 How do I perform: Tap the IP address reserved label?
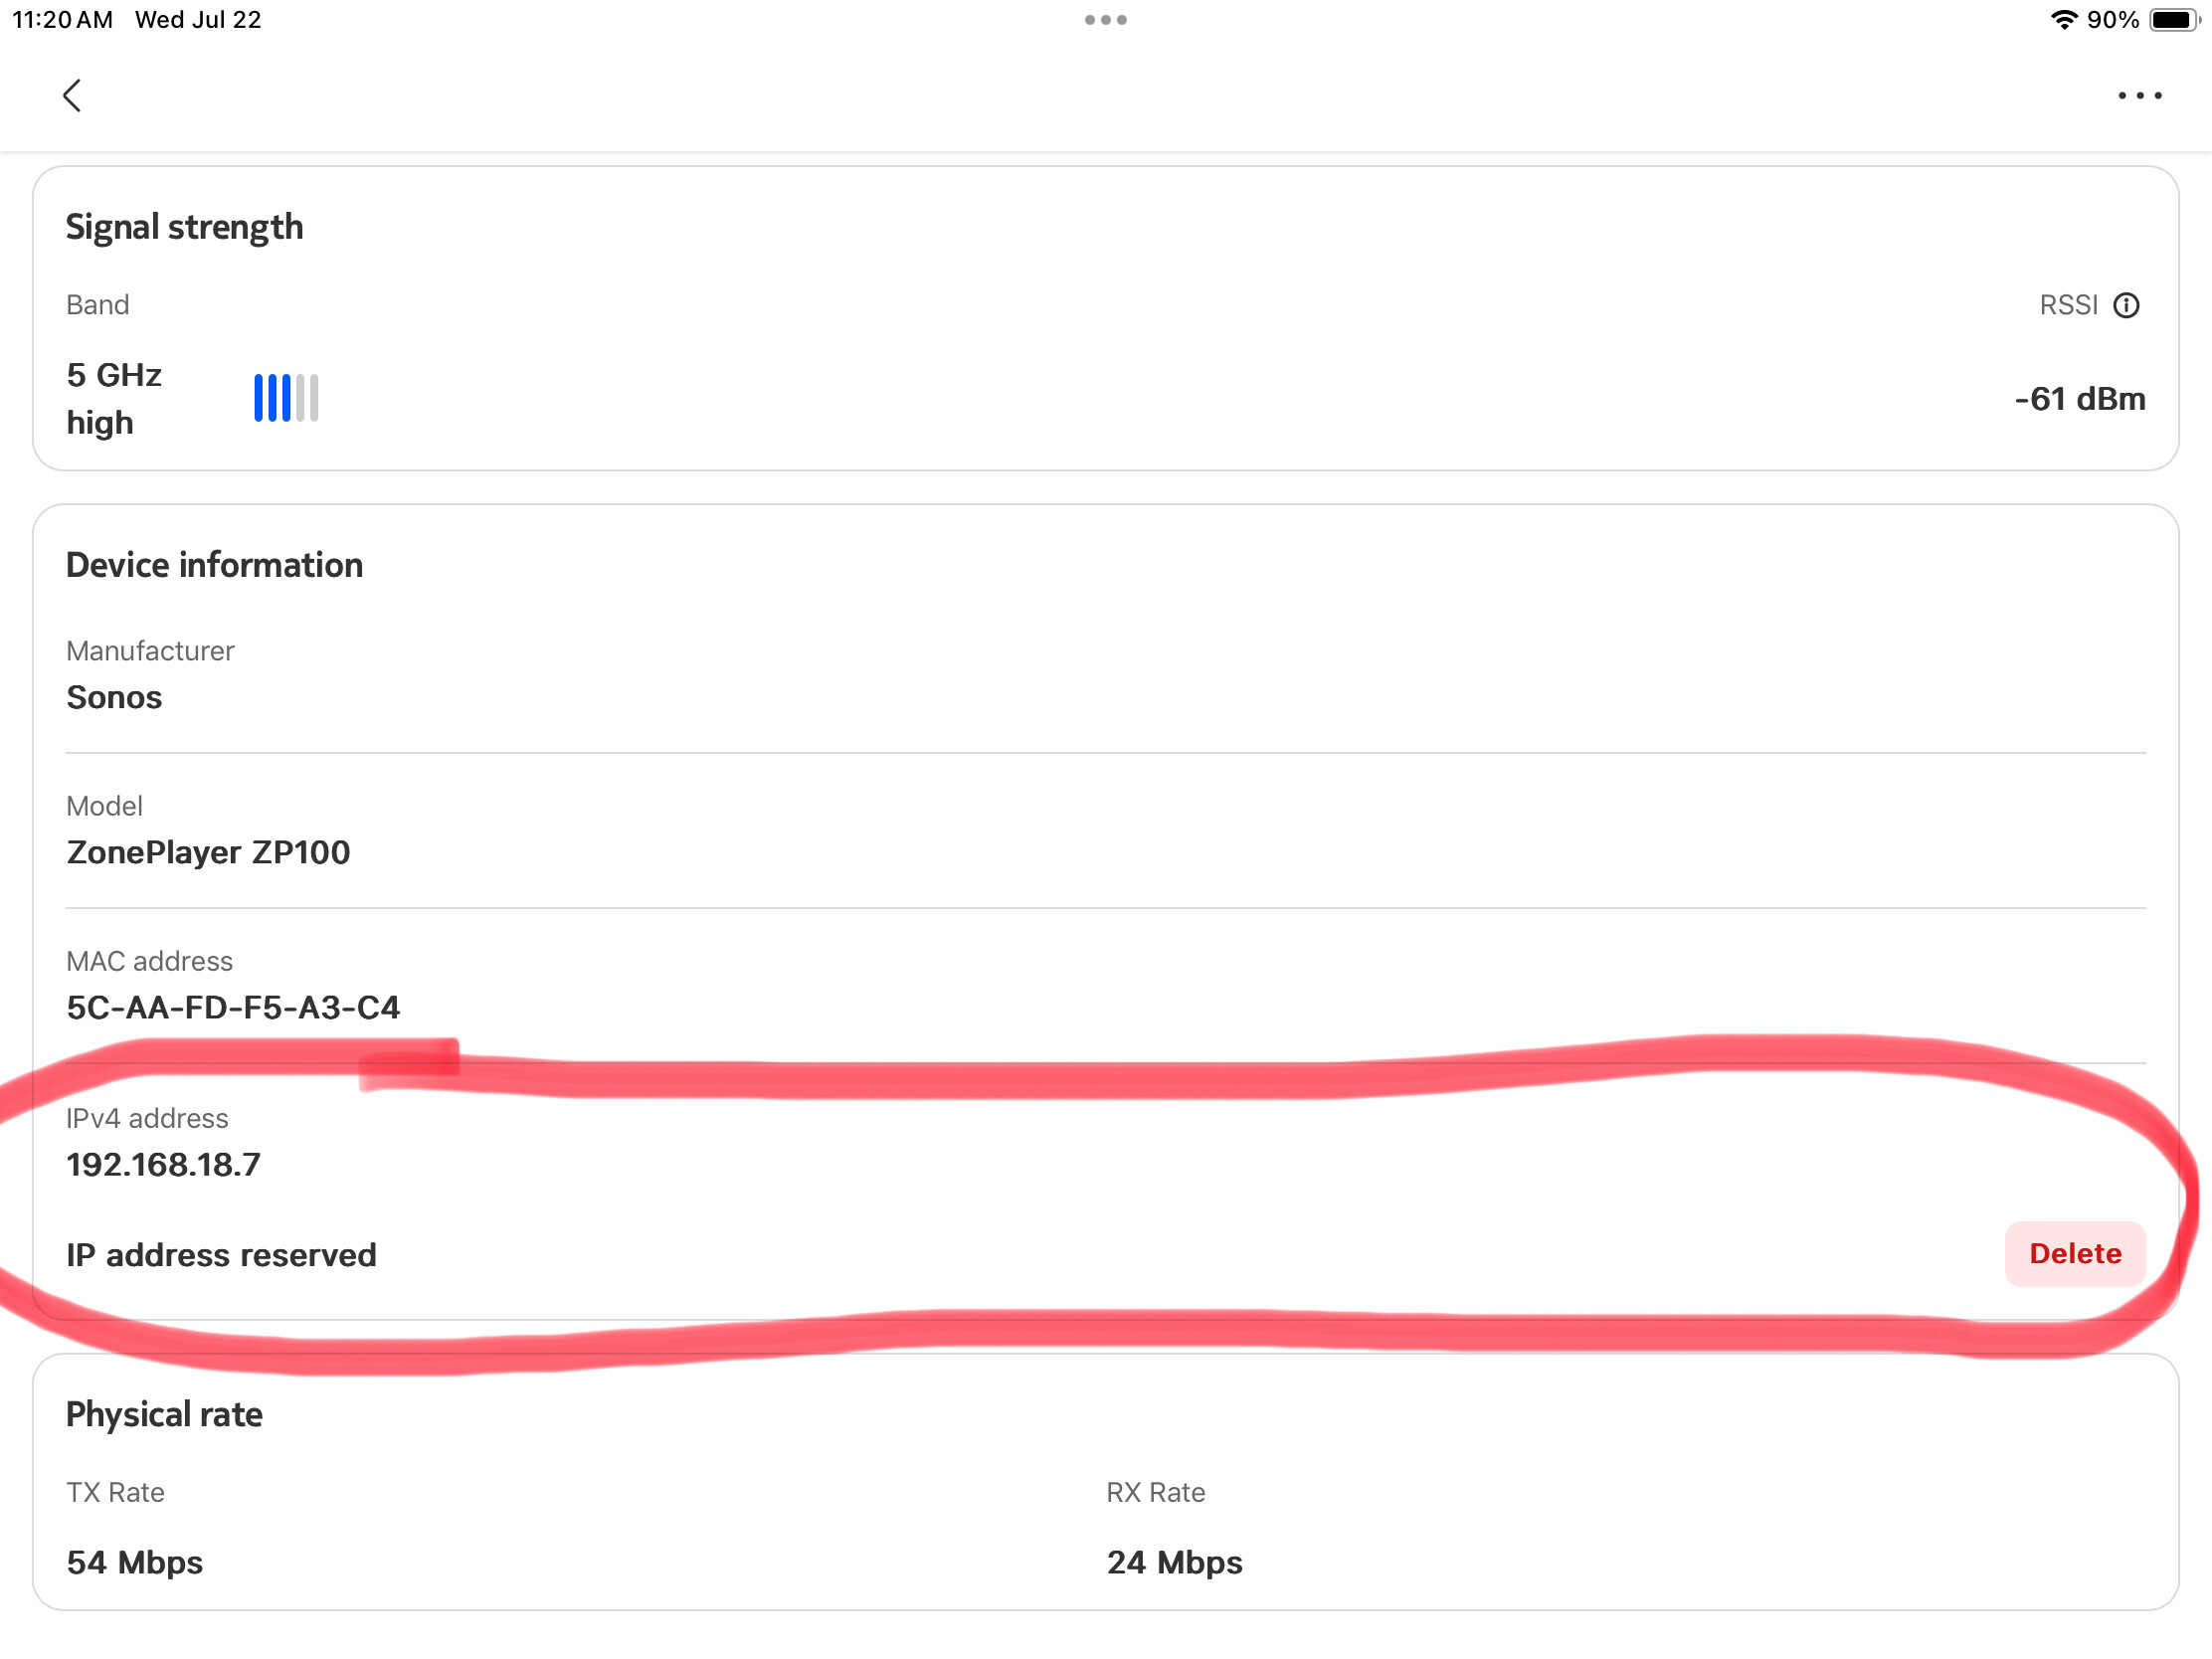221,1255
